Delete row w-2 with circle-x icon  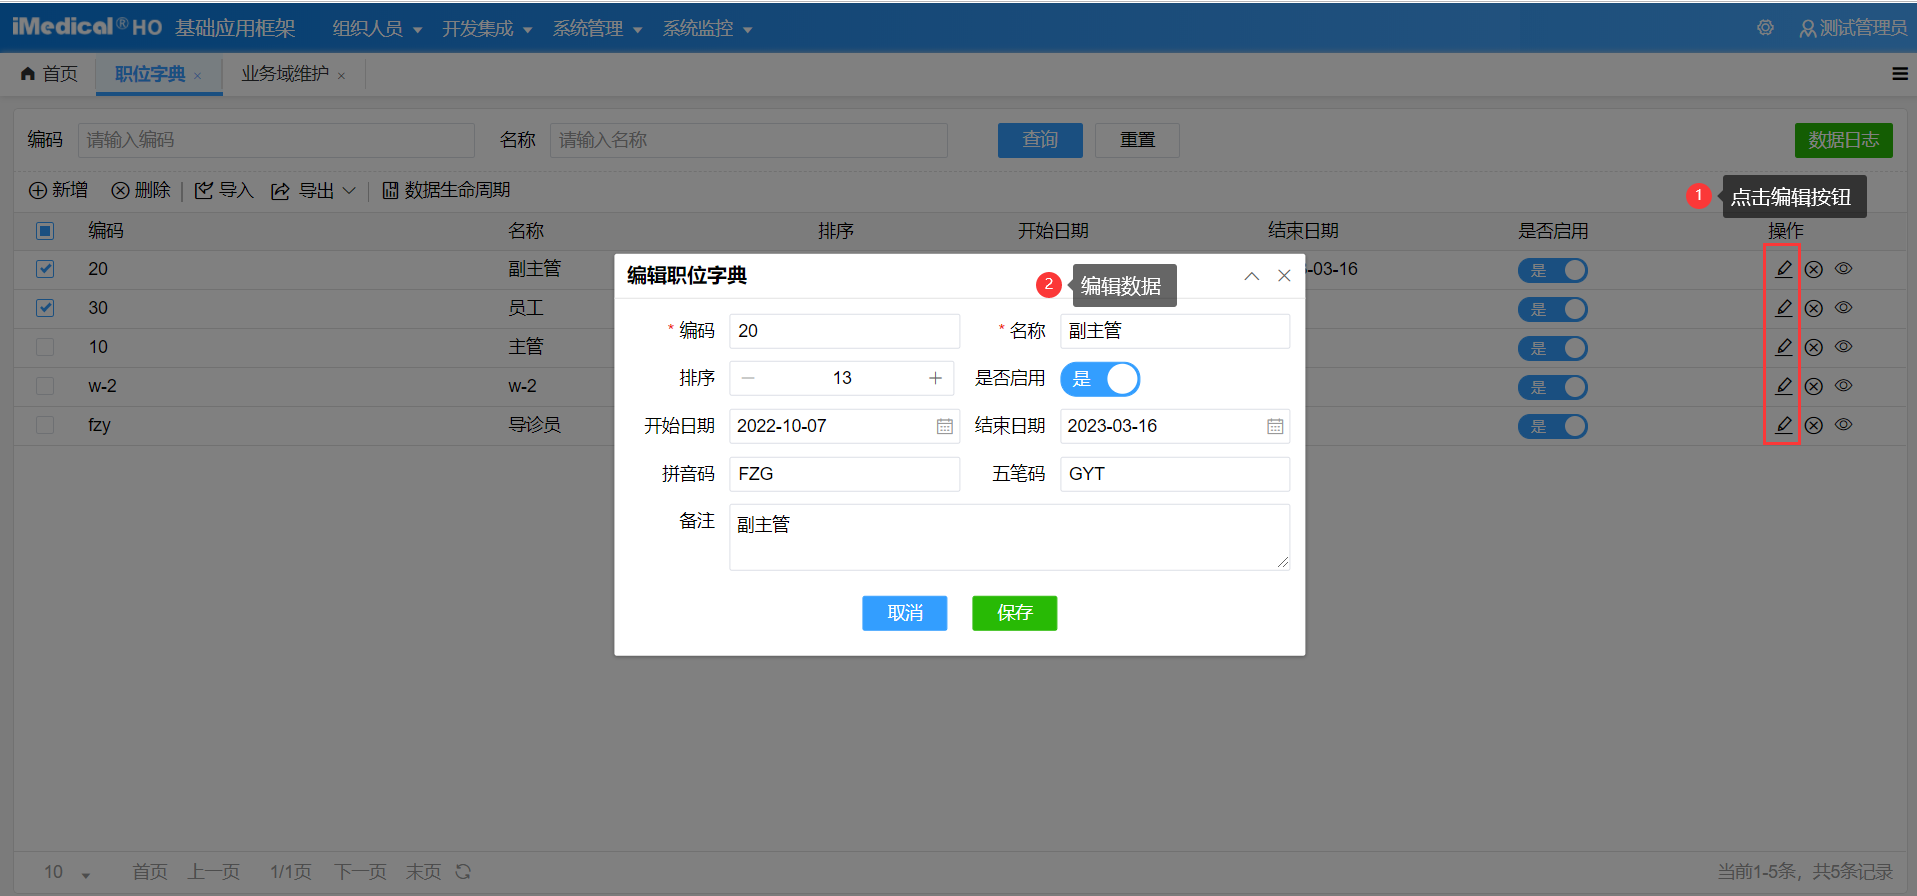(1814, 386)
